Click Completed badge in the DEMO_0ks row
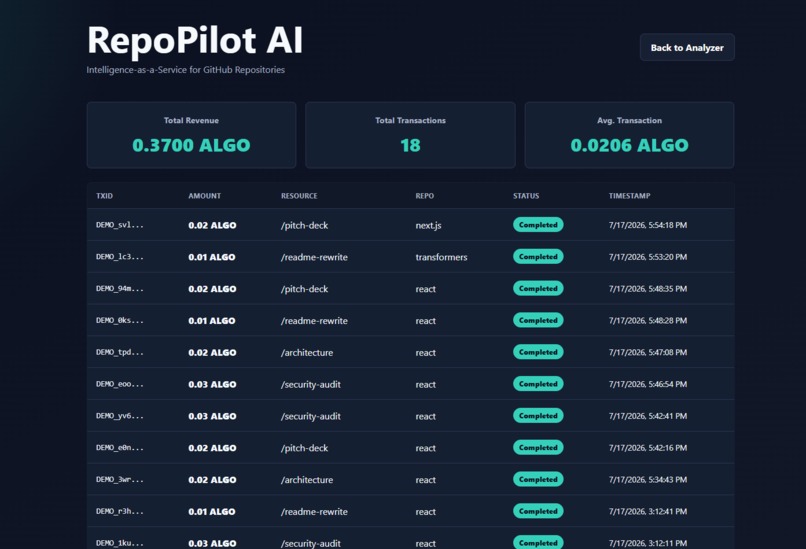The width and height of the screenshot is (806, 549). click(x=538, y=320)
